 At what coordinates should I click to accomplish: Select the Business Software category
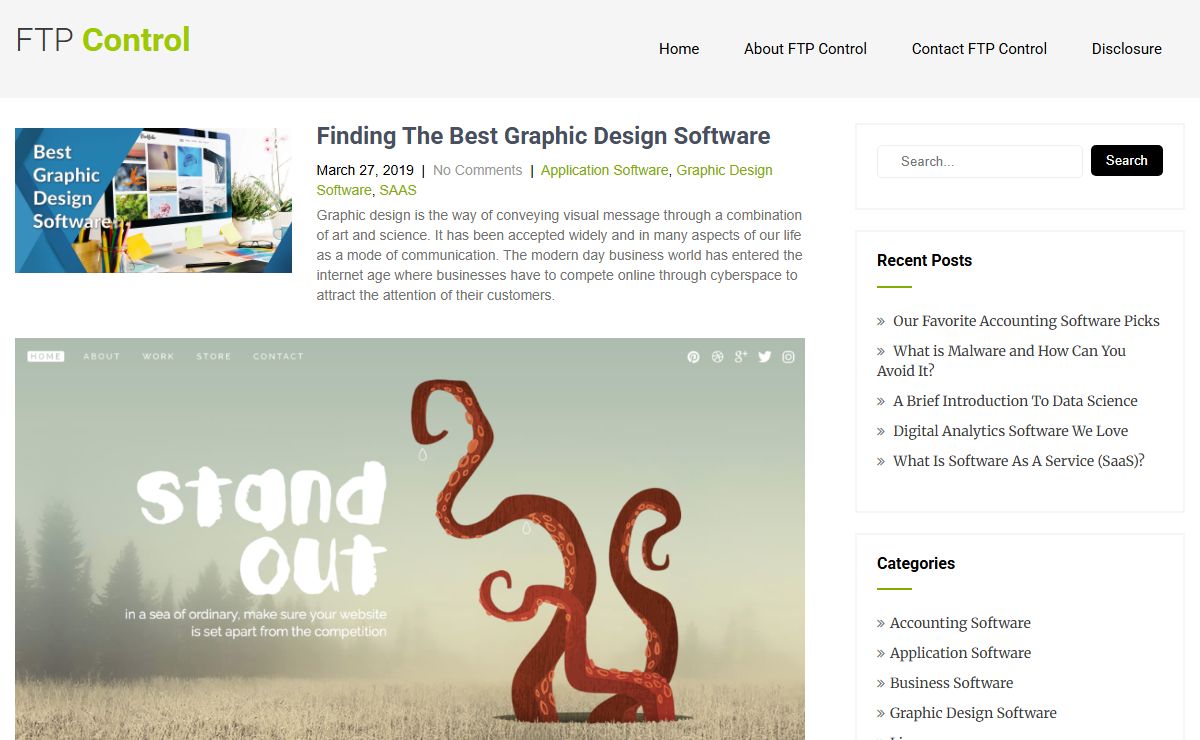tap(951, 683)
